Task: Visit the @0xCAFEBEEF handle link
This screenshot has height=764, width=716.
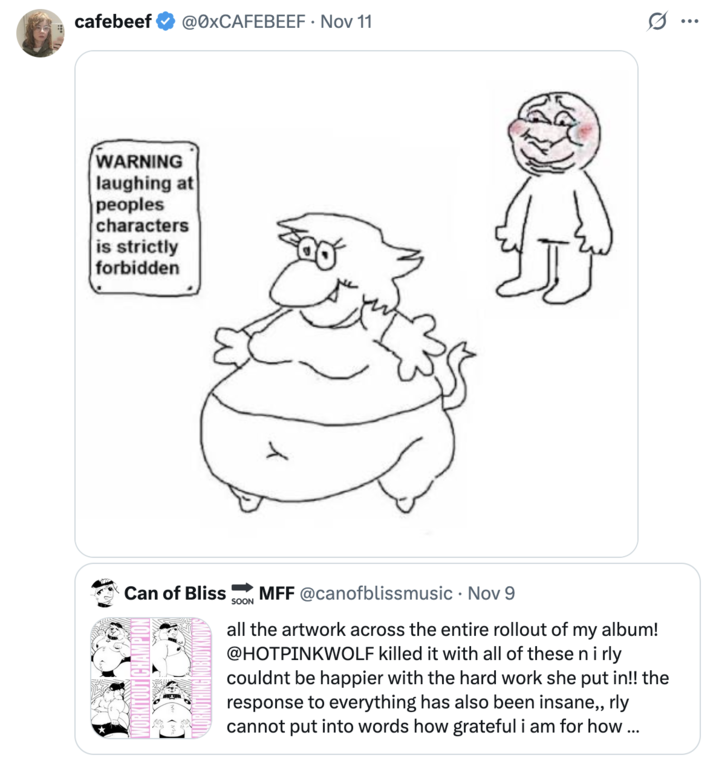Action: 243,21
